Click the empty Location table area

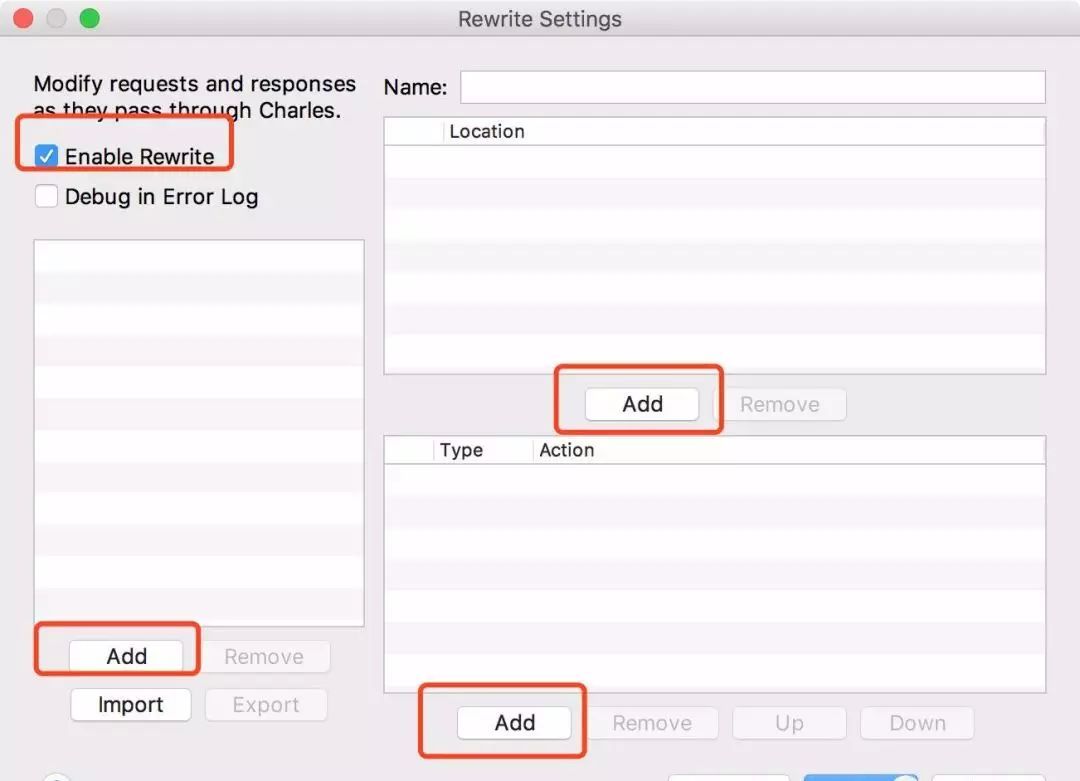[714, 258]
